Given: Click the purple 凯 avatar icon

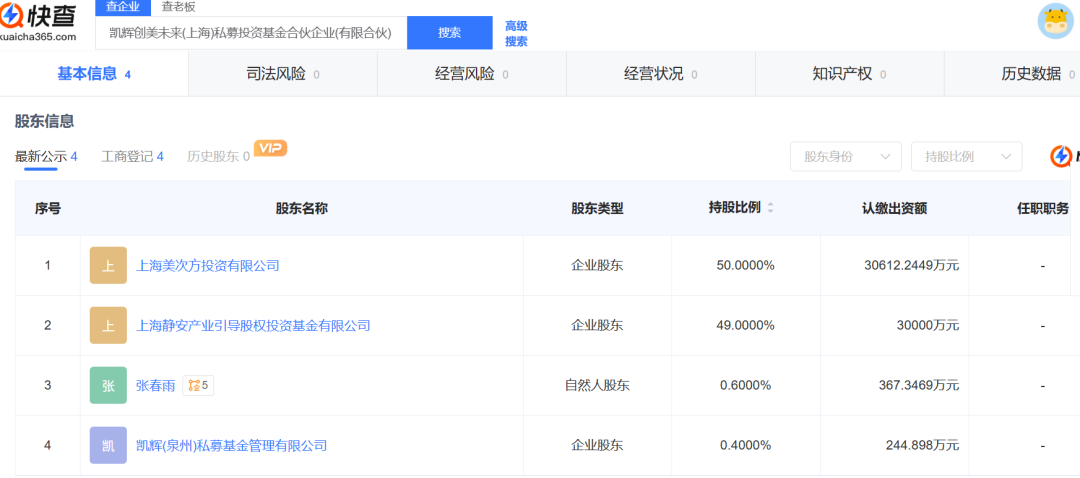Looking at the screenshot, I should (108, 445).
